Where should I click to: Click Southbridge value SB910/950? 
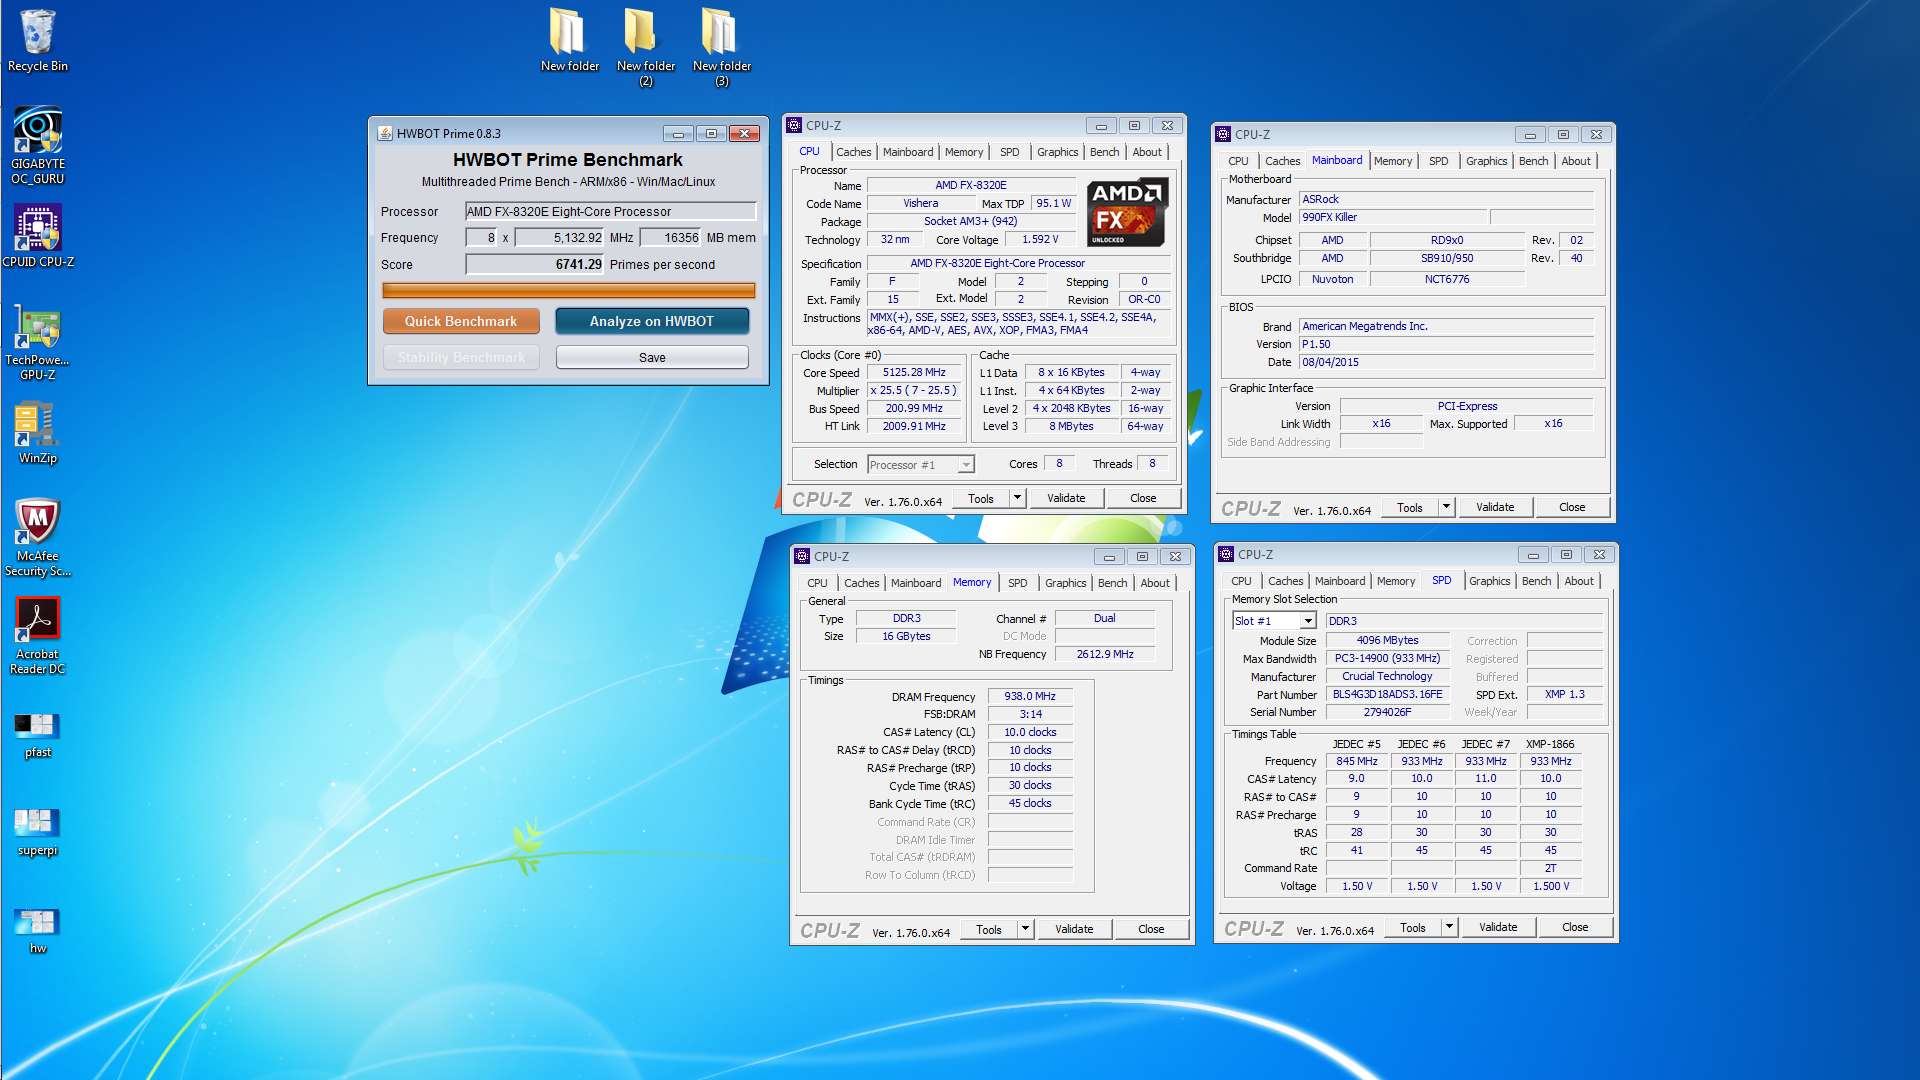pos(1447,258)
